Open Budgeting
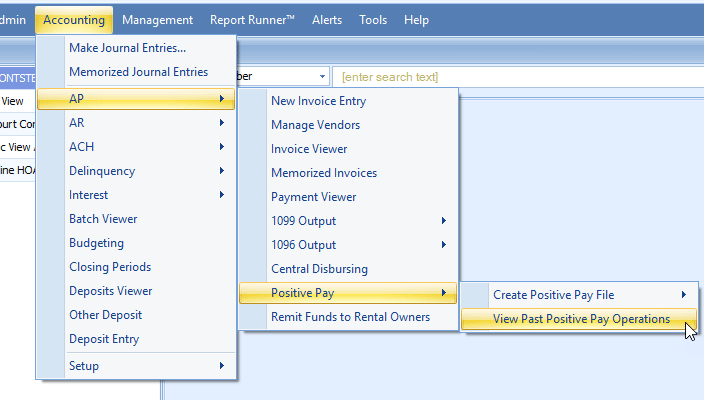704x400 pixels. (136, 243)
